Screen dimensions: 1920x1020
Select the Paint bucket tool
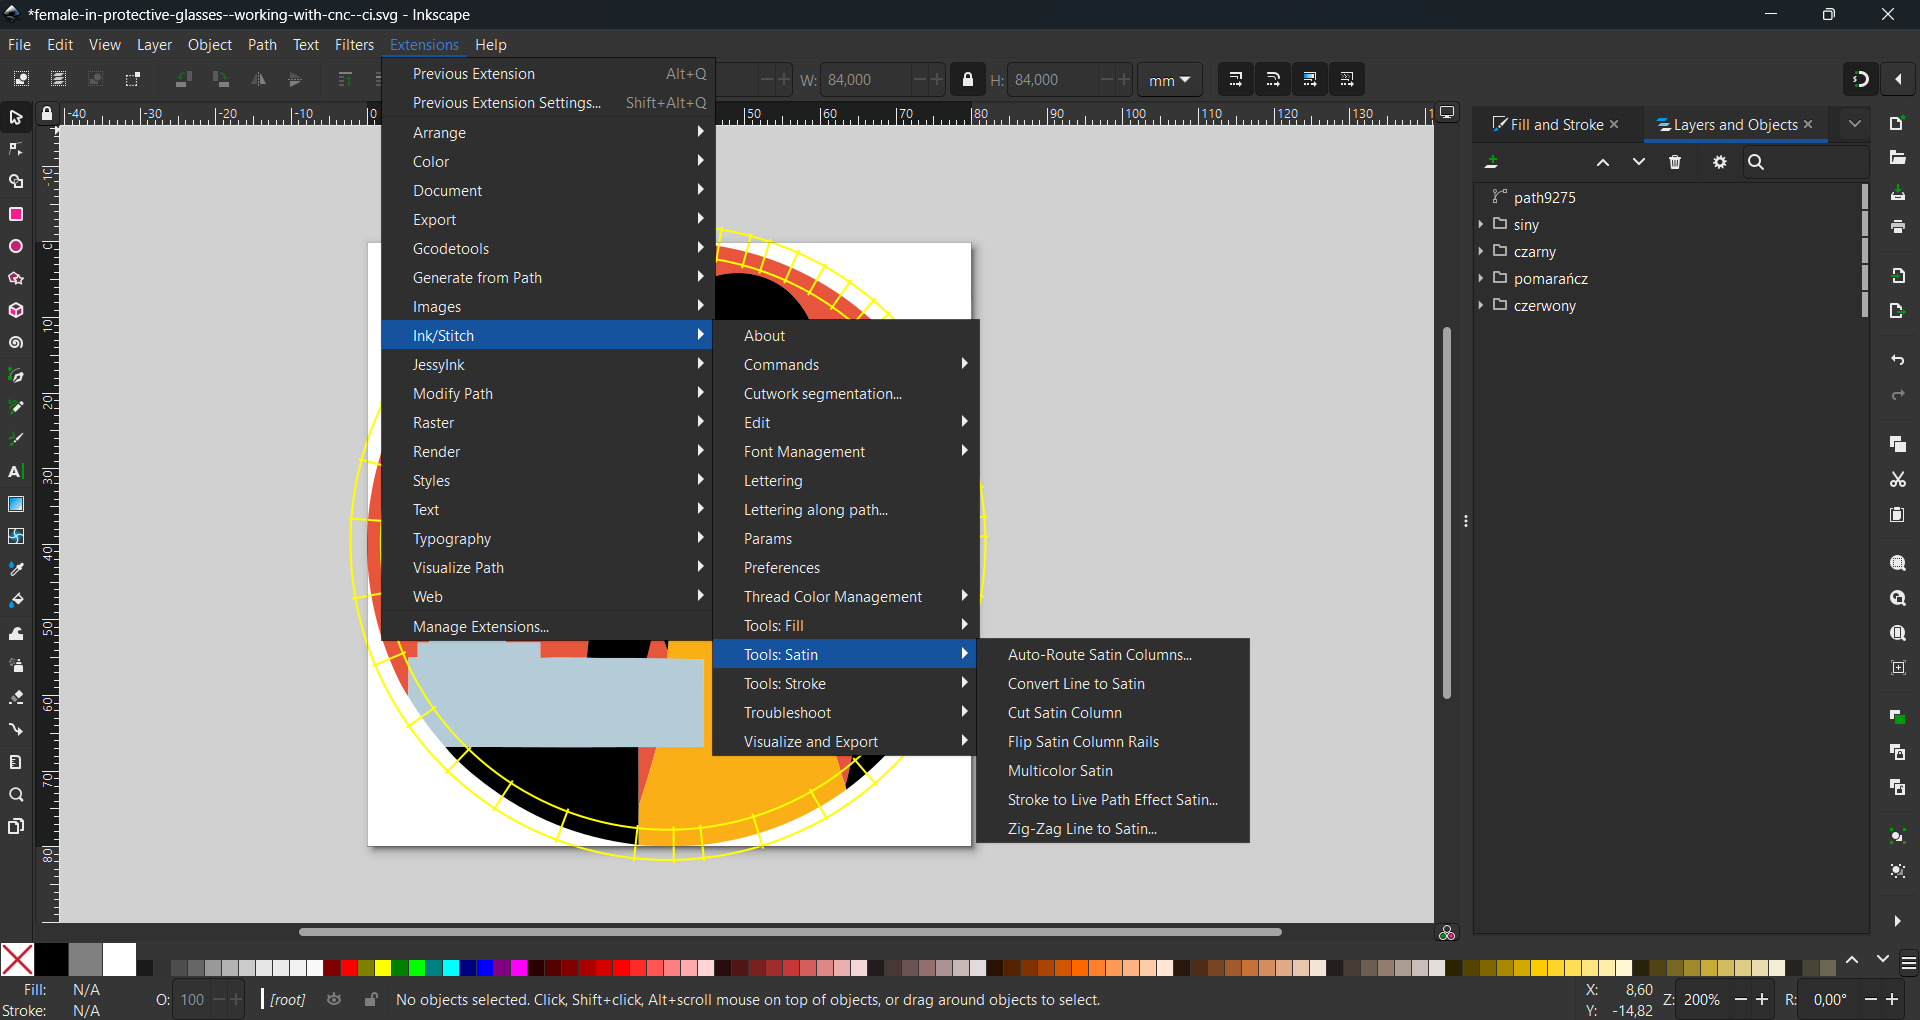click(x=16, y=600)
